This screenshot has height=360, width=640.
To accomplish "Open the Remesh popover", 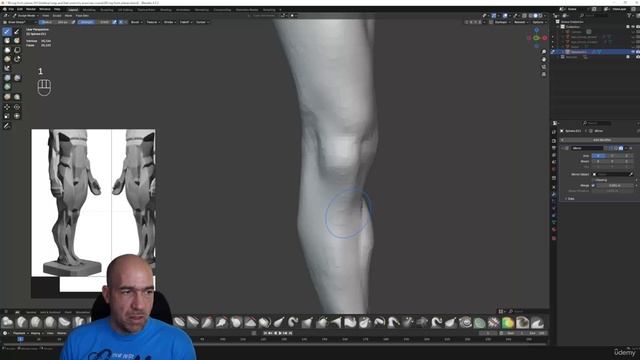I will pos(520,22).
